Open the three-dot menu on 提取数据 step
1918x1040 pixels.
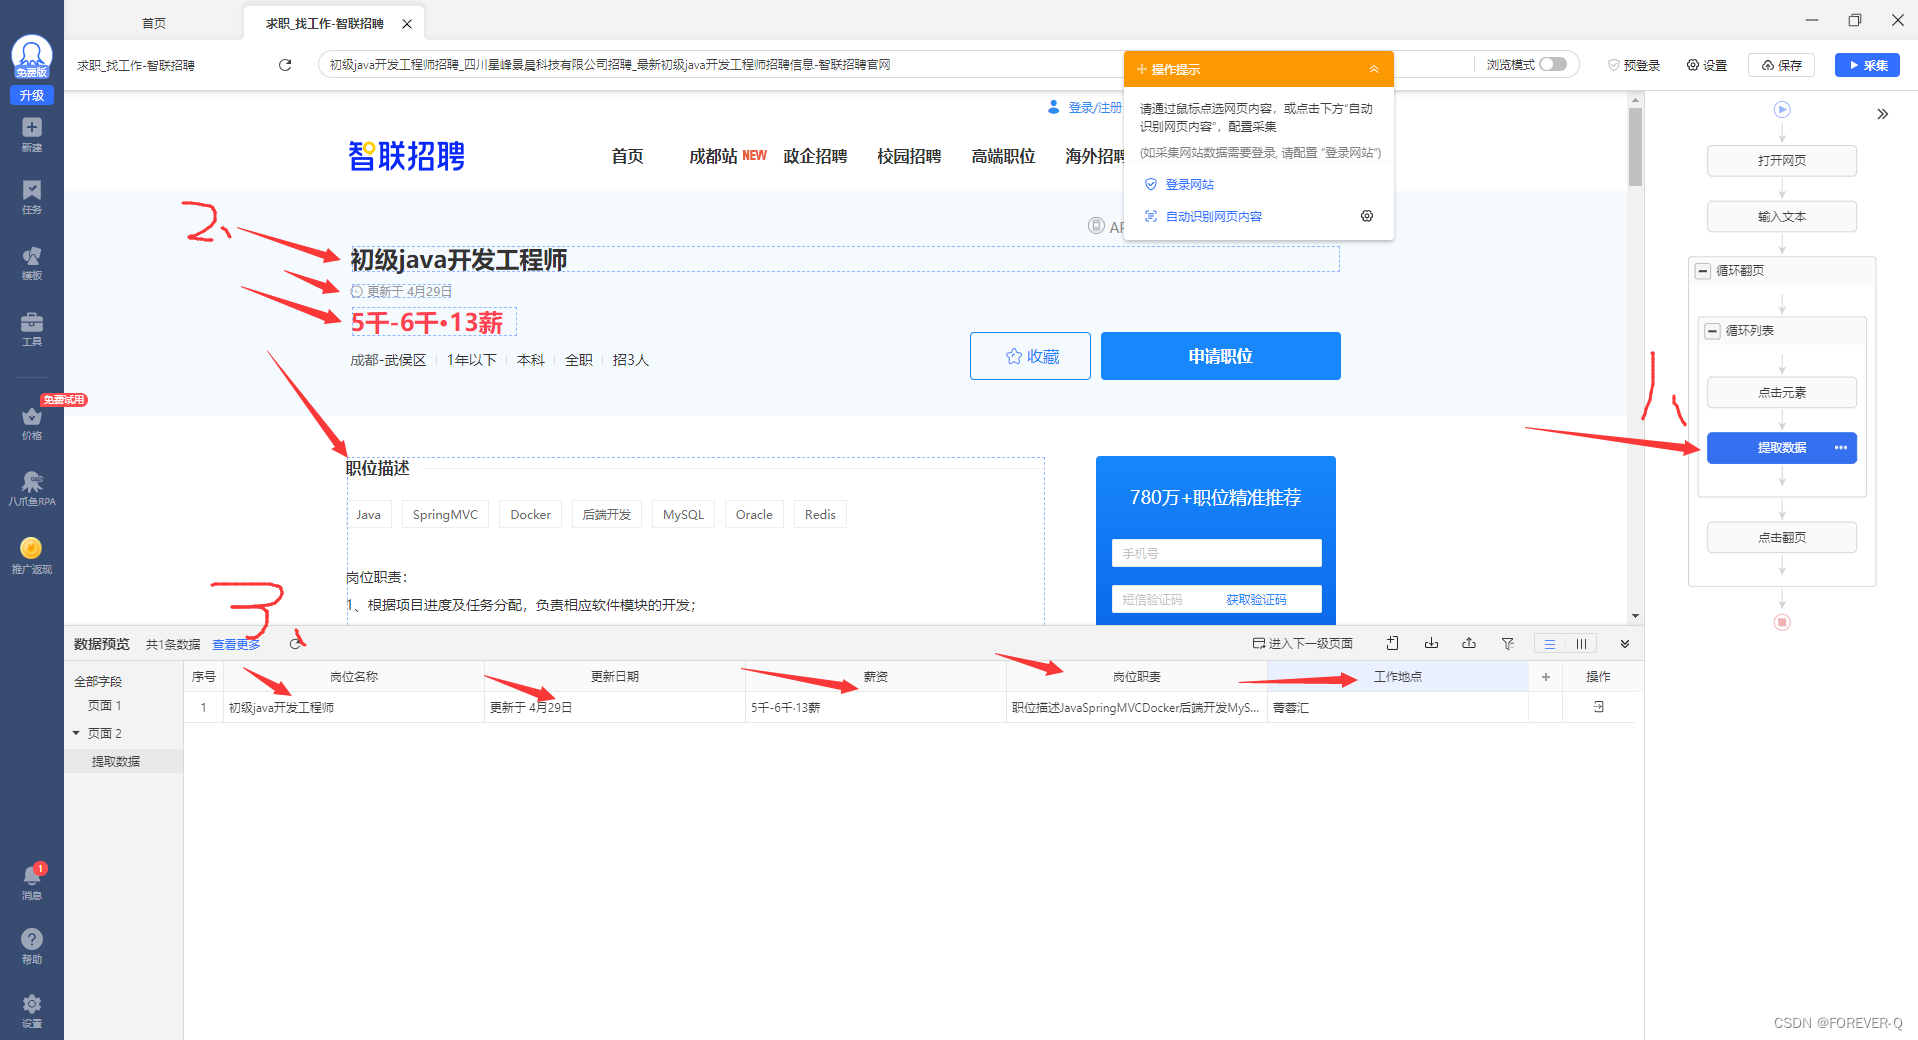(x=1841, y=448)
